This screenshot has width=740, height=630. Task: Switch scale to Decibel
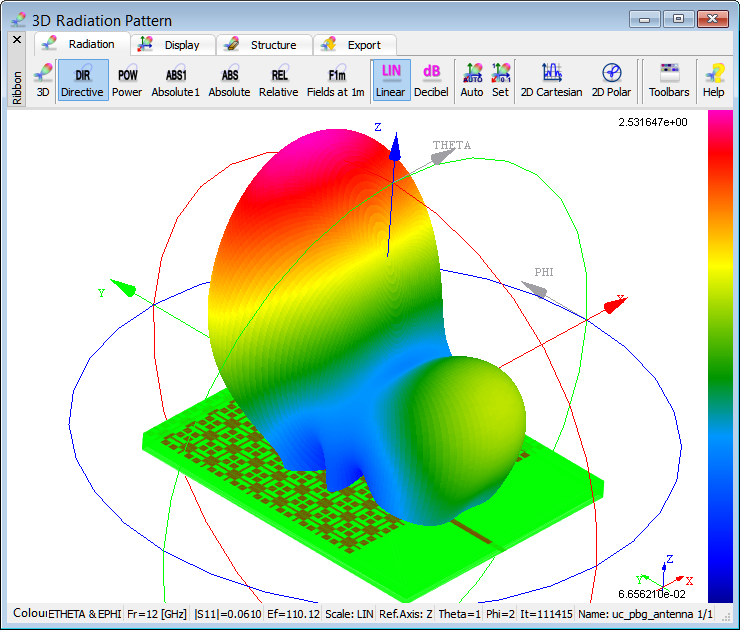pos(431,80)
